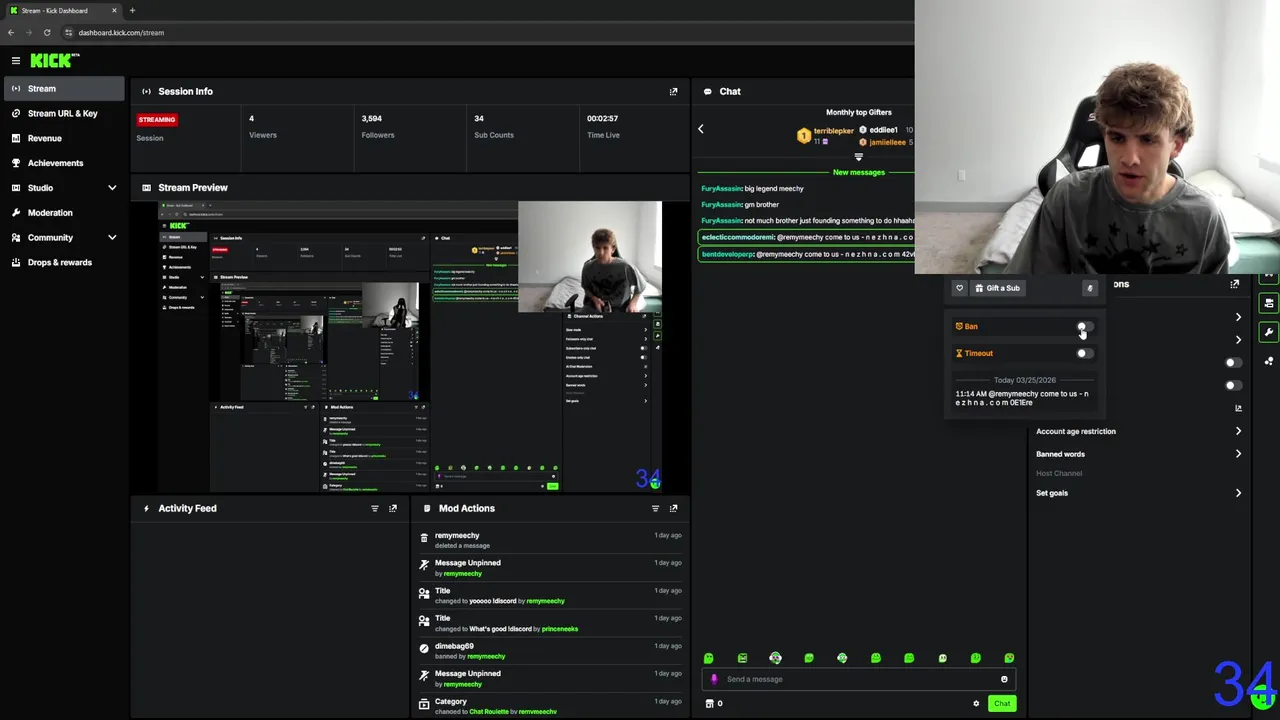Open the Achievements page

[63, 163]
